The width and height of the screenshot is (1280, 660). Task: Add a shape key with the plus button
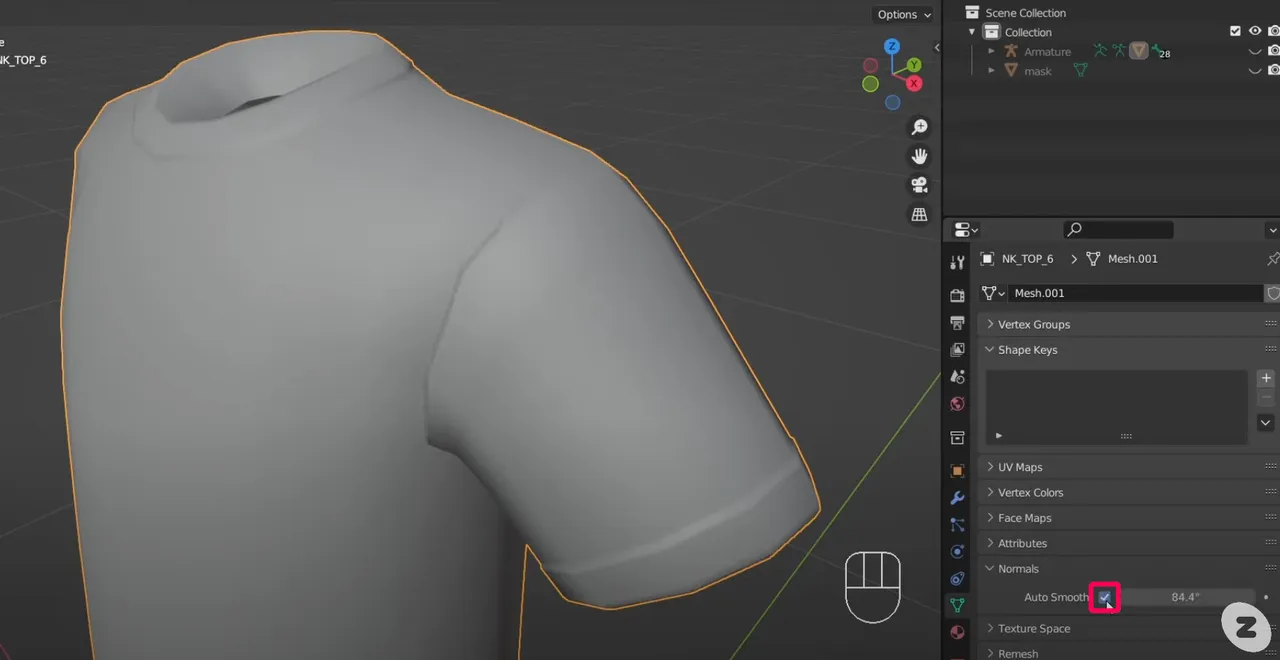pos(1265,378)
